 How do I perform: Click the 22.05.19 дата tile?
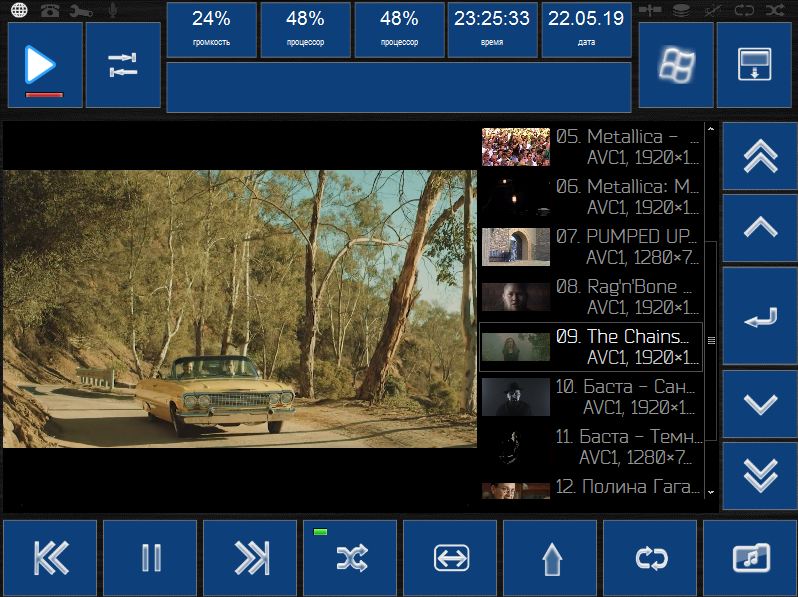tap(586, 30)
